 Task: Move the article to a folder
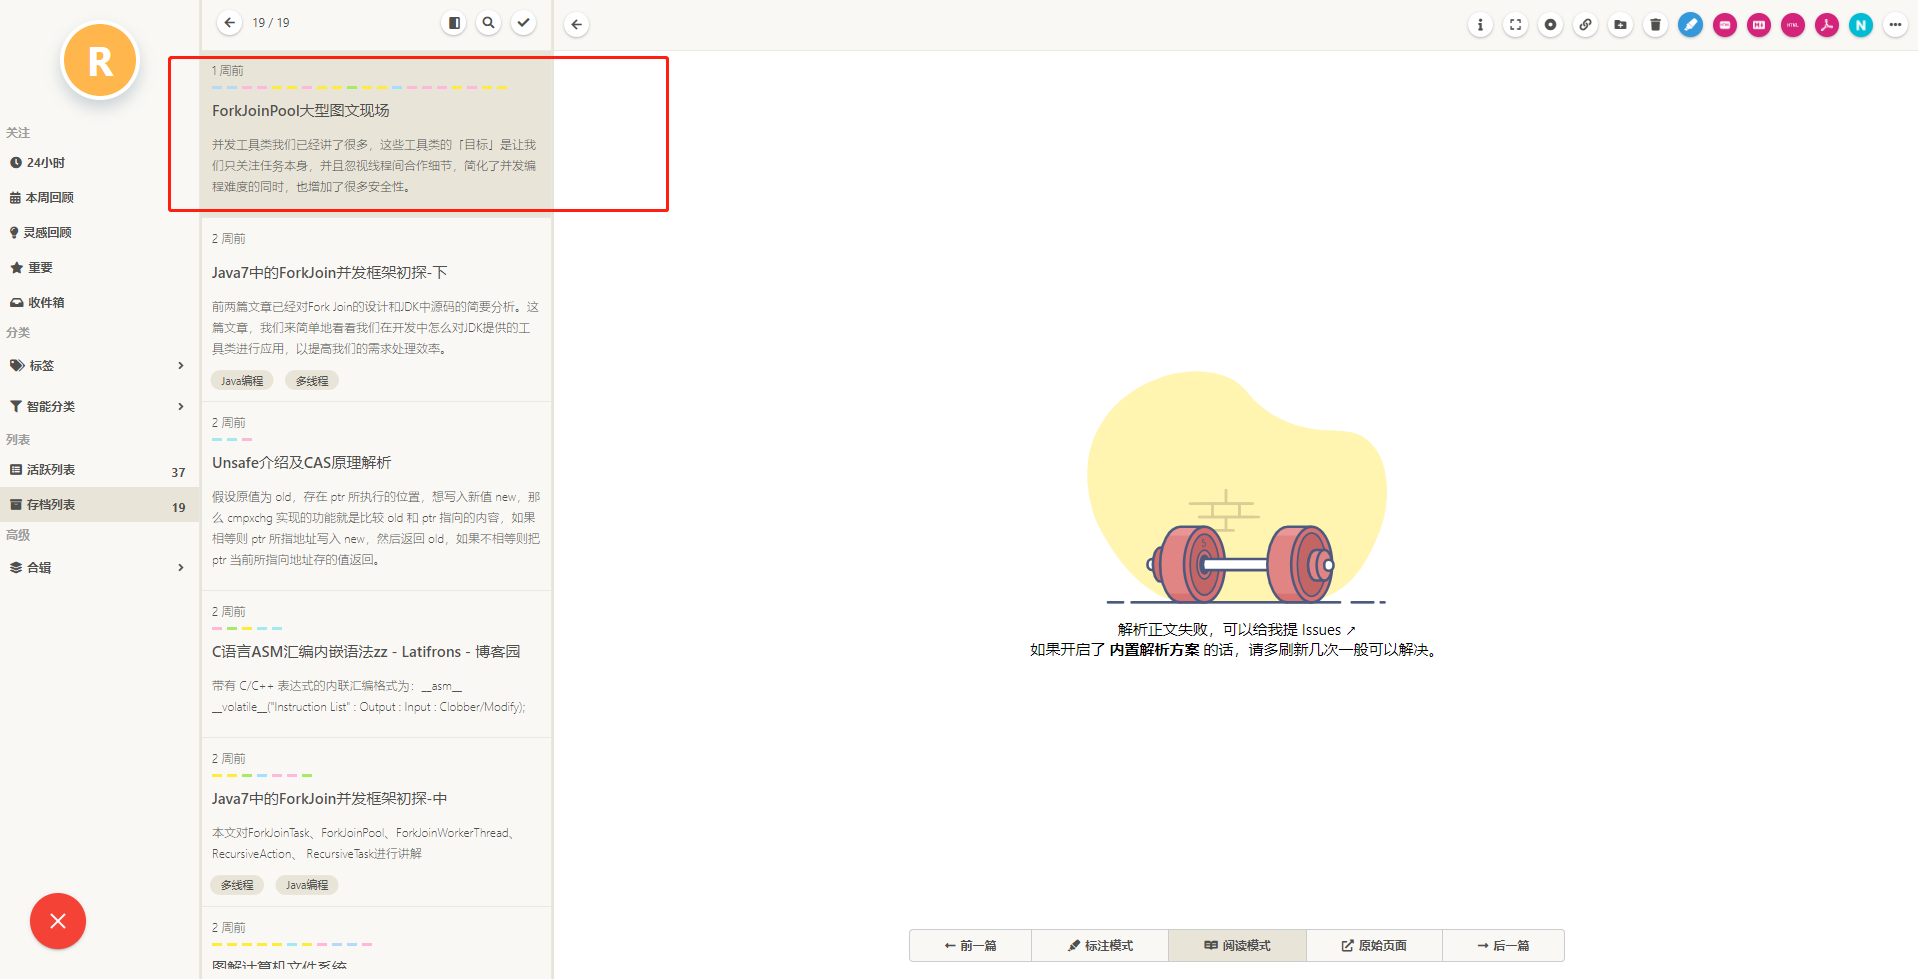pos(1620,24)
